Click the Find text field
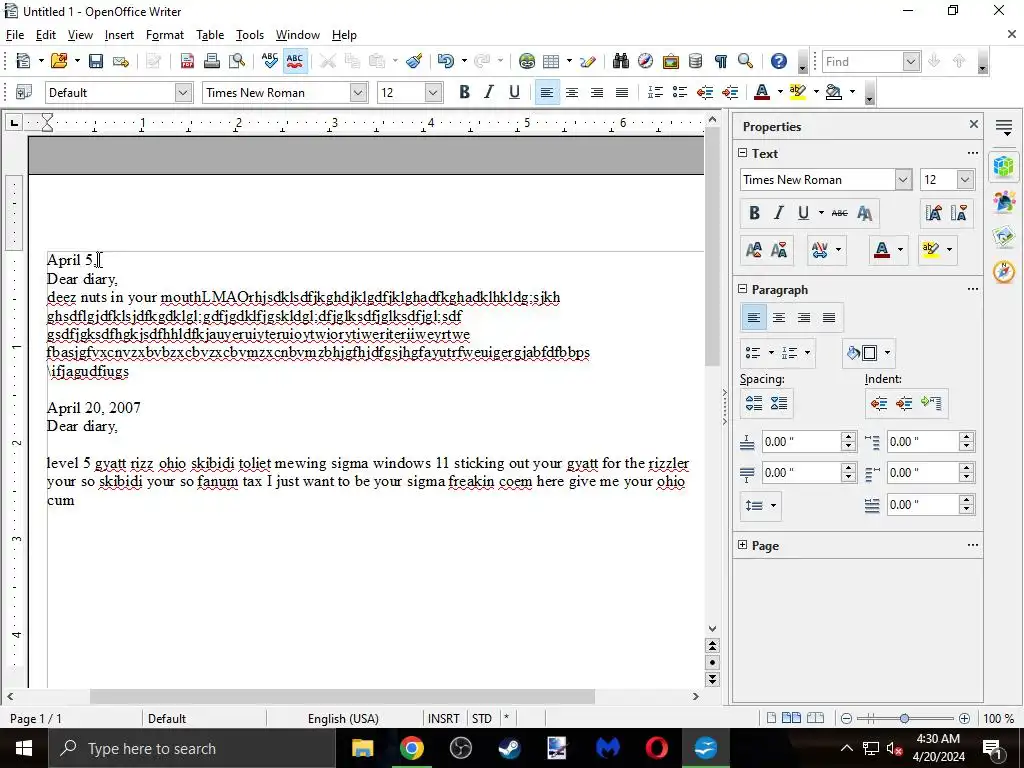Viewport: 1024px width, 768px height. [863, 61]
